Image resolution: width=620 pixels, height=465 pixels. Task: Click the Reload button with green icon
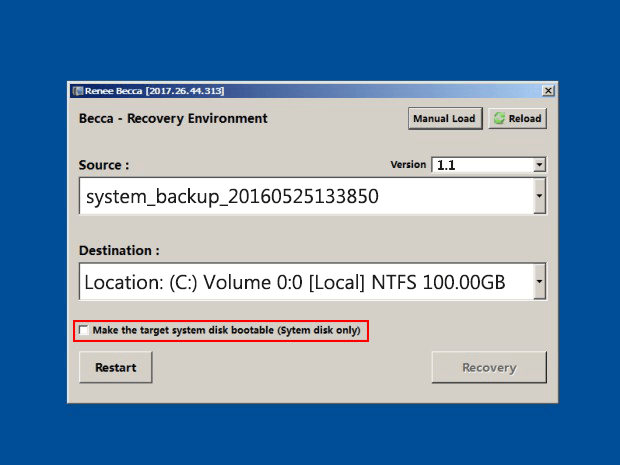pyautogui.click(x=518, y=118)
